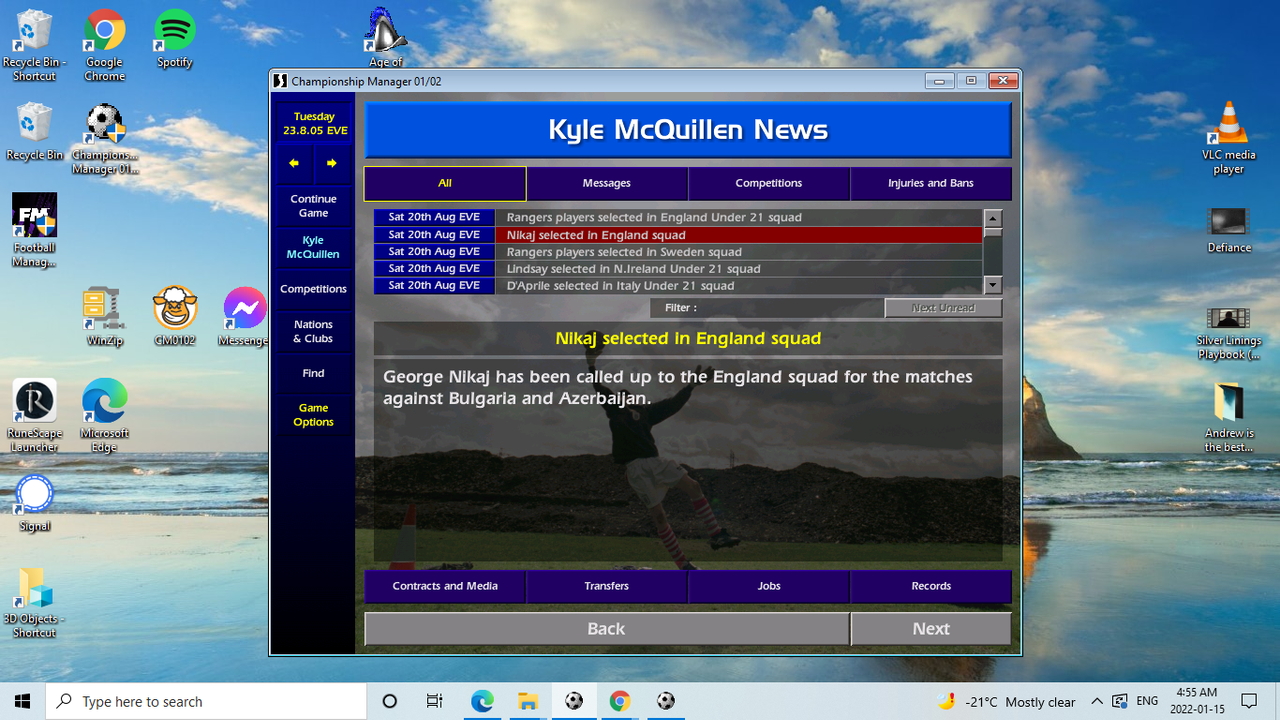Open 'Andrew is the best' folder icon
The height and width of the screenshot is (720, 1280).
1229,417
